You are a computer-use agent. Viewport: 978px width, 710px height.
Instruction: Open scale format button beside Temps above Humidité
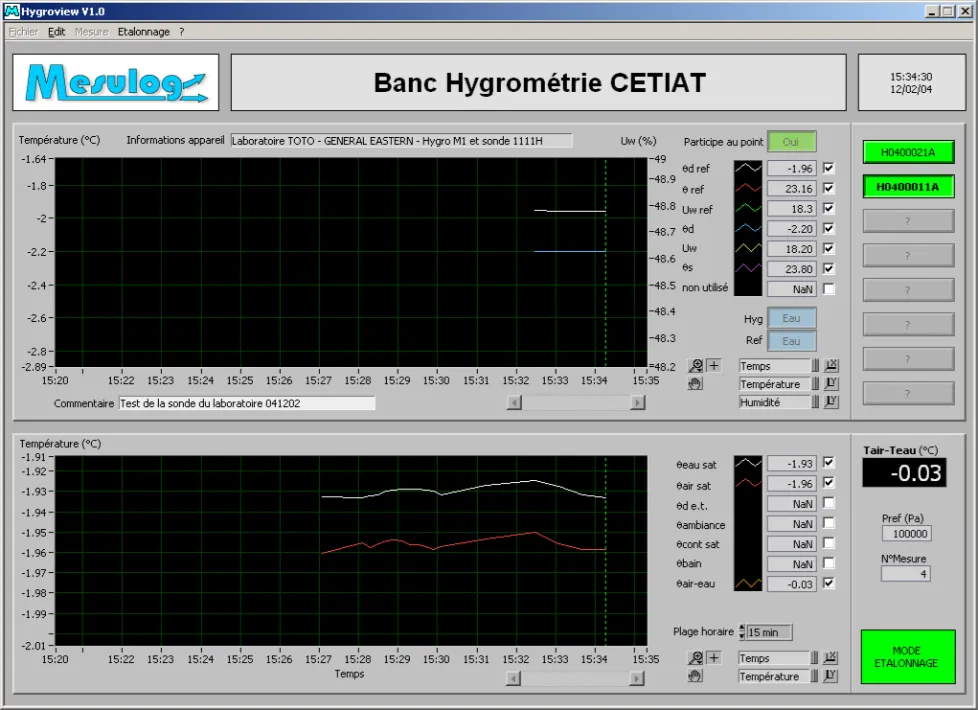tap(815, 366)
